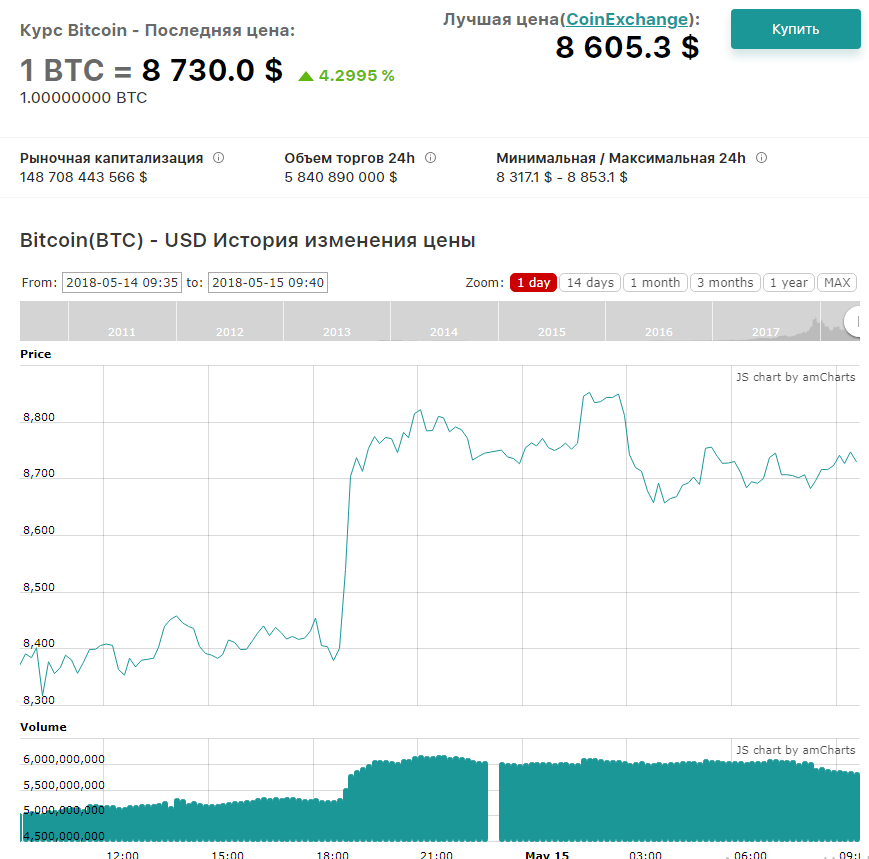Click the 6,000,000,000 volume axis label
The image size is (869, 859).
click(x=64, y=759)
